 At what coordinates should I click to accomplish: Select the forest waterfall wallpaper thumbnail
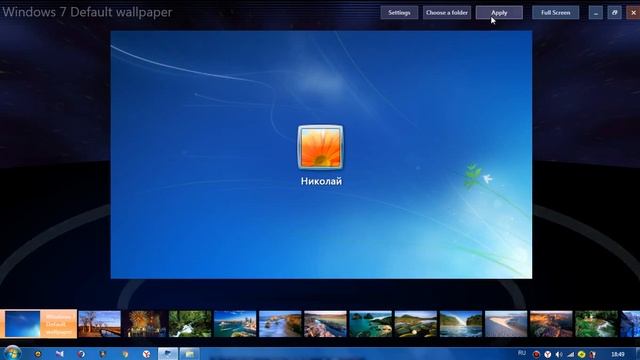190,324
